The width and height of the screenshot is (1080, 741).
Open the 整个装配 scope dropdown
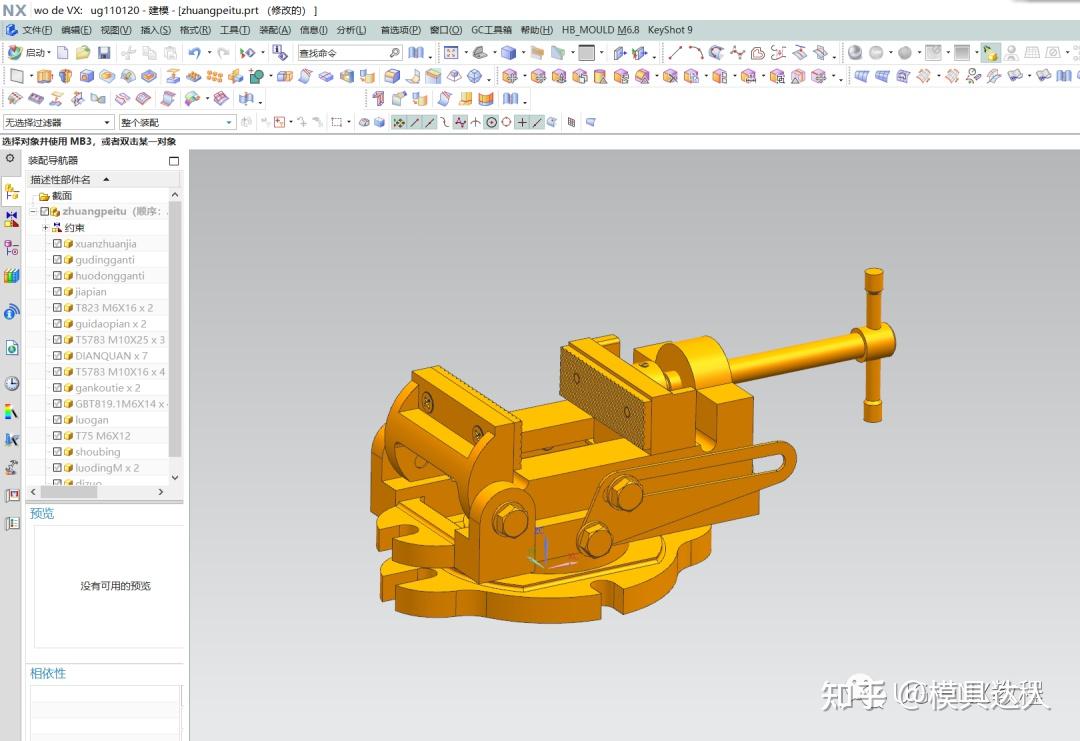pos(177,122)
